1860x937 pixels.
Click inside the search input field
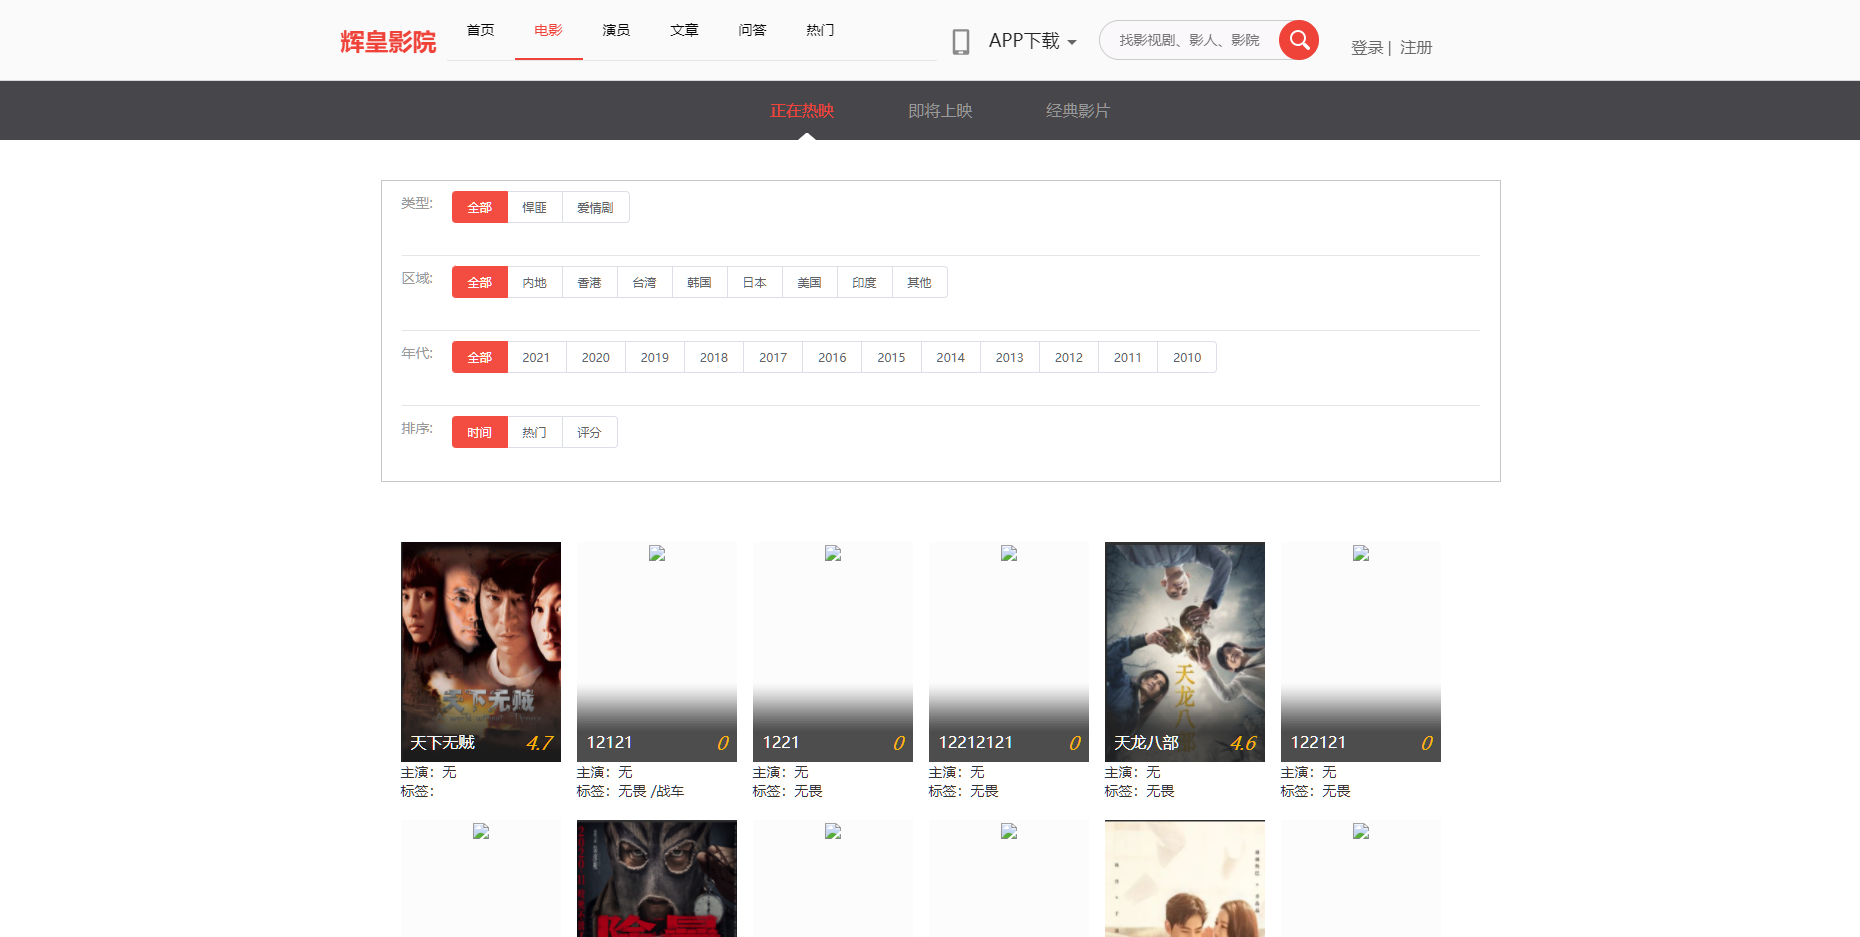pyautogui.click(x=1190, y=40)
